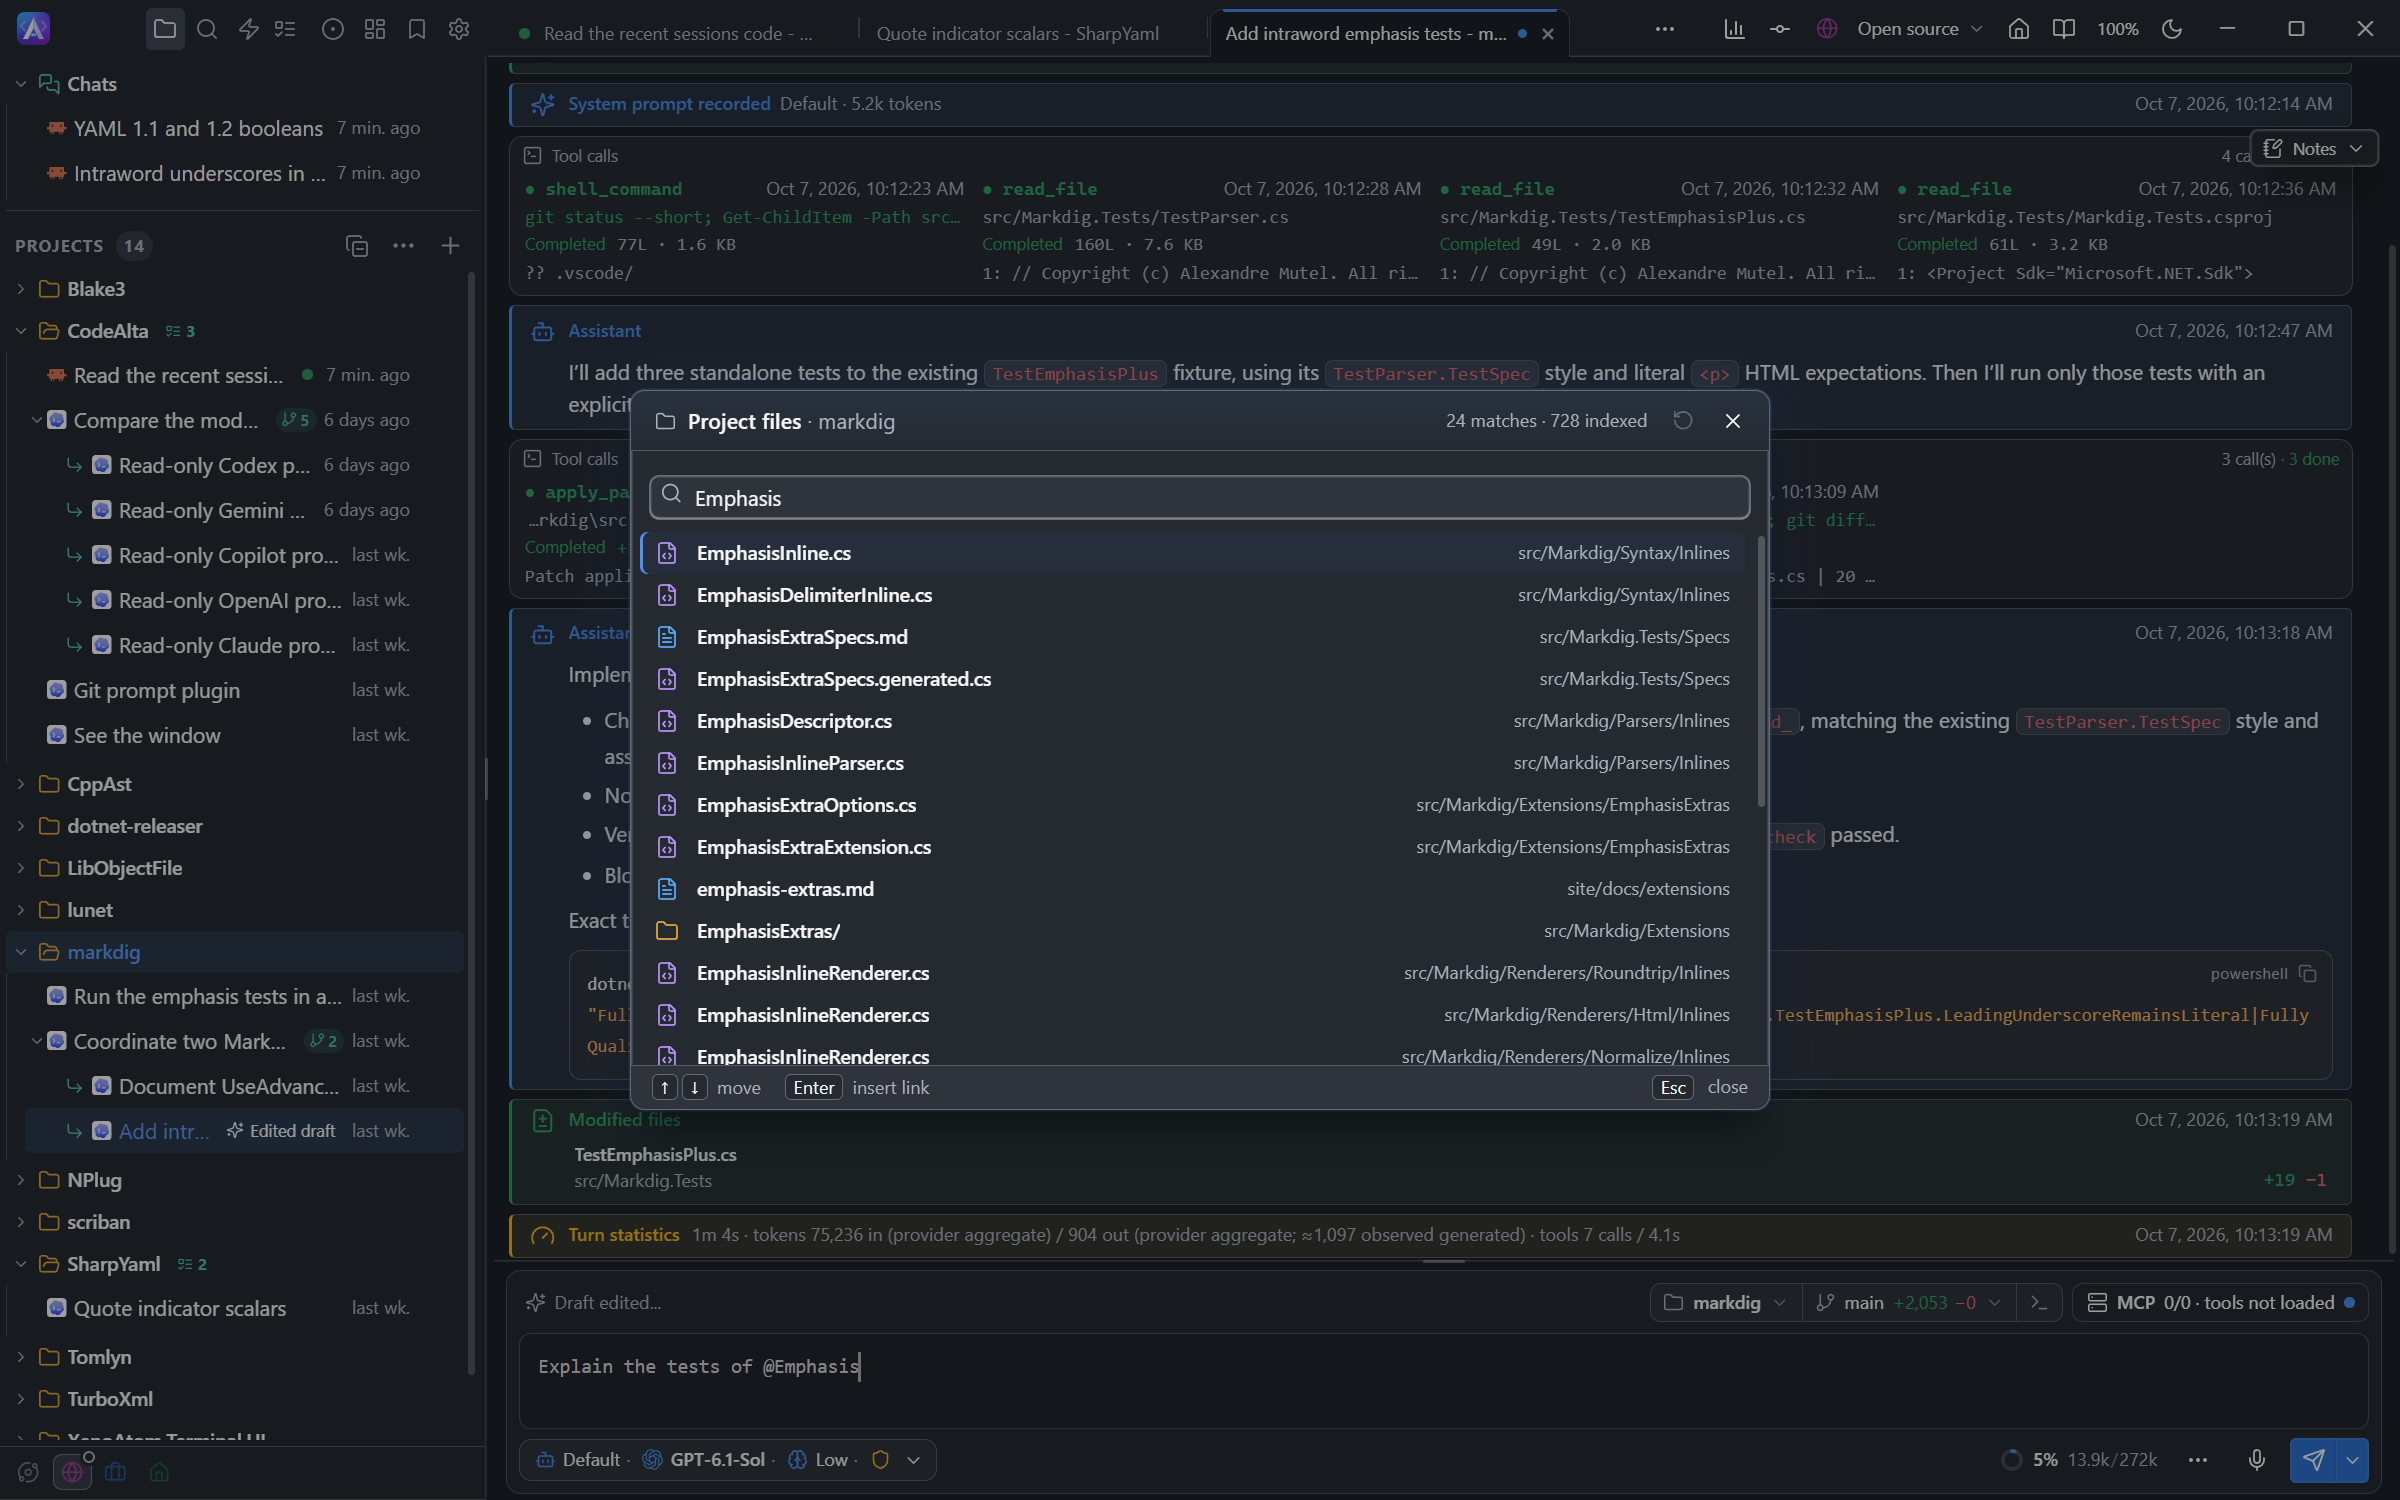Open the Notes dropdown
The image size is (2400, 1500).
(x=2313, y=149)
